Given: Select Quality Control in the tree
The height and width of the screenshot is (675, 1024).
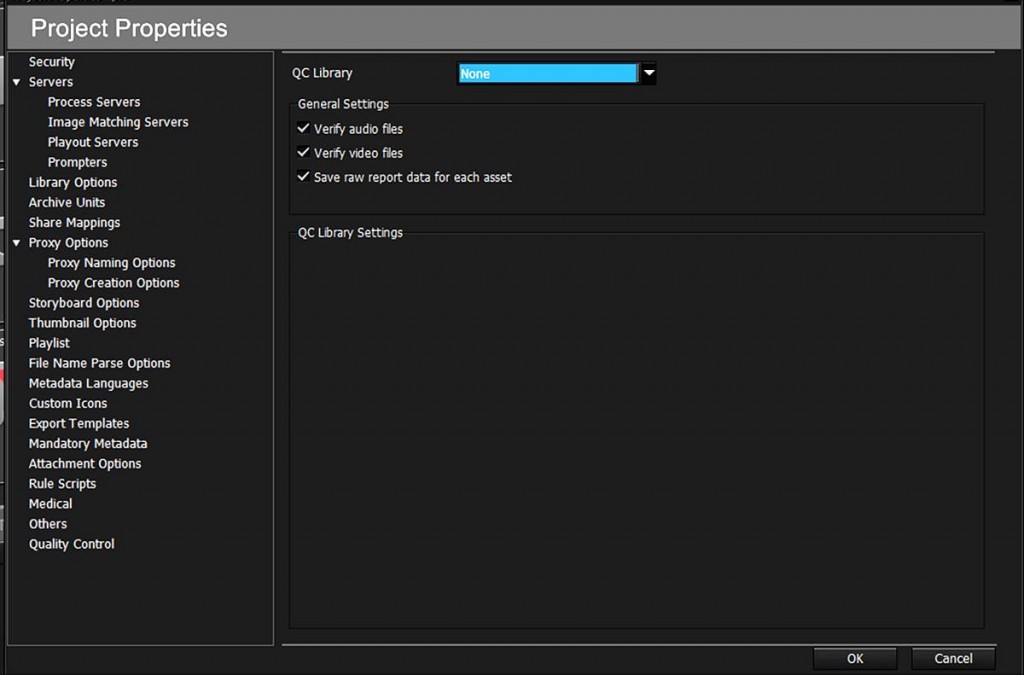Looking at the screenshot, I should pos(71,544).
